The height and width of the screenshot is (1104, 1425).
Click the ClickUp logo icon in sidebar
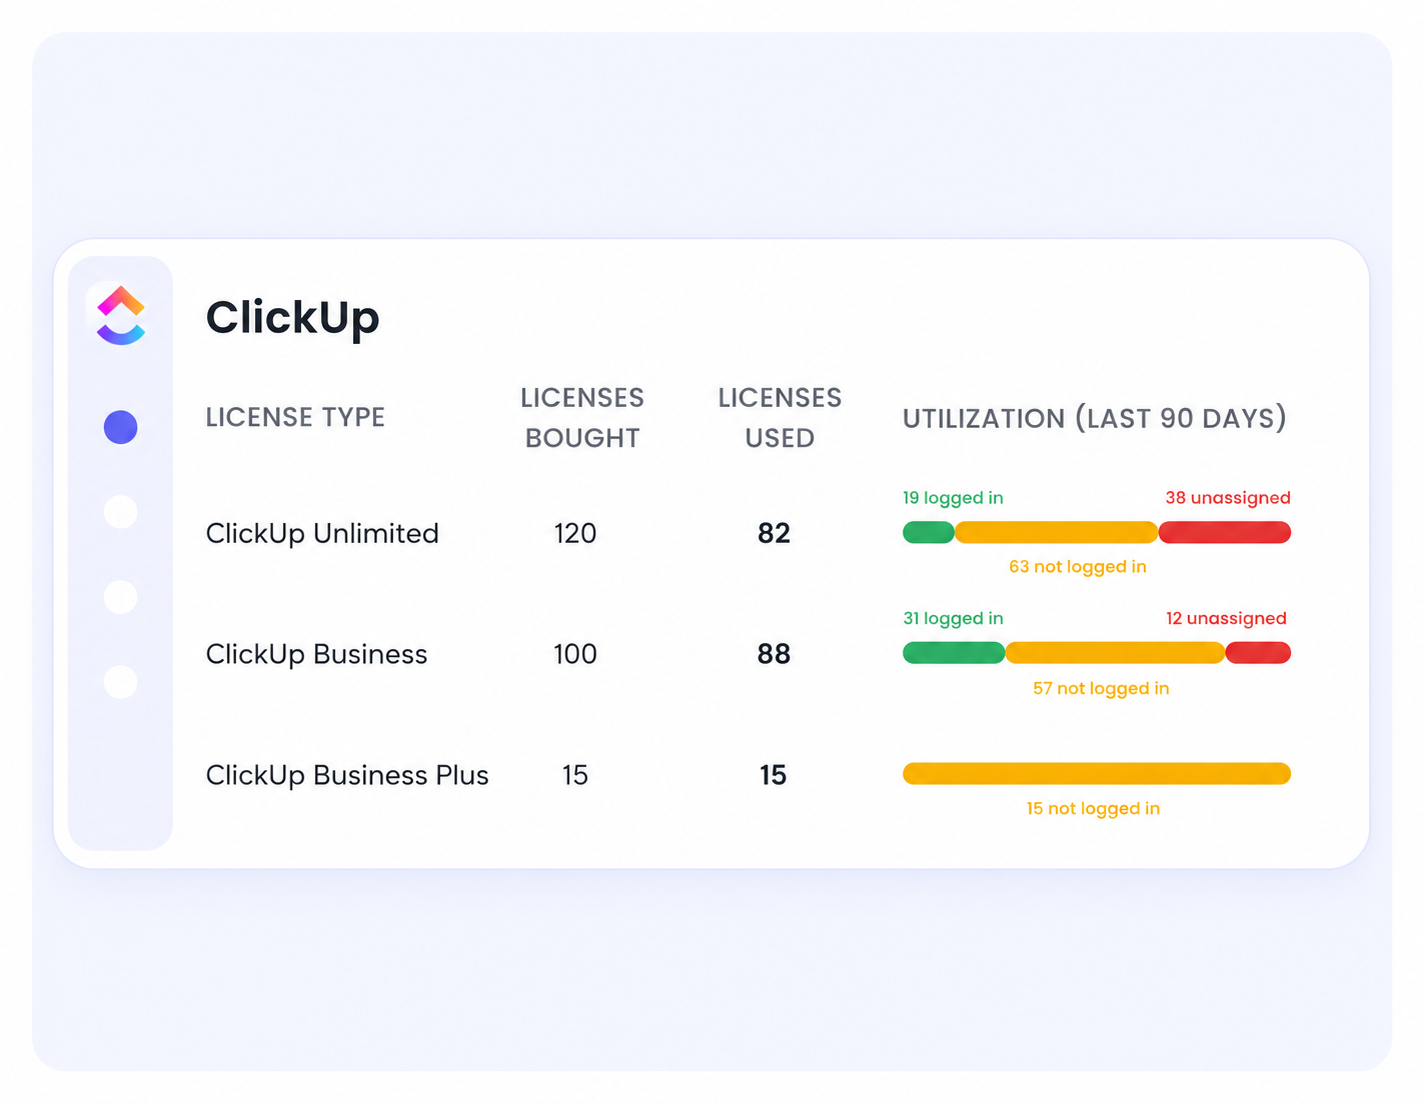[x=121, y=315]
